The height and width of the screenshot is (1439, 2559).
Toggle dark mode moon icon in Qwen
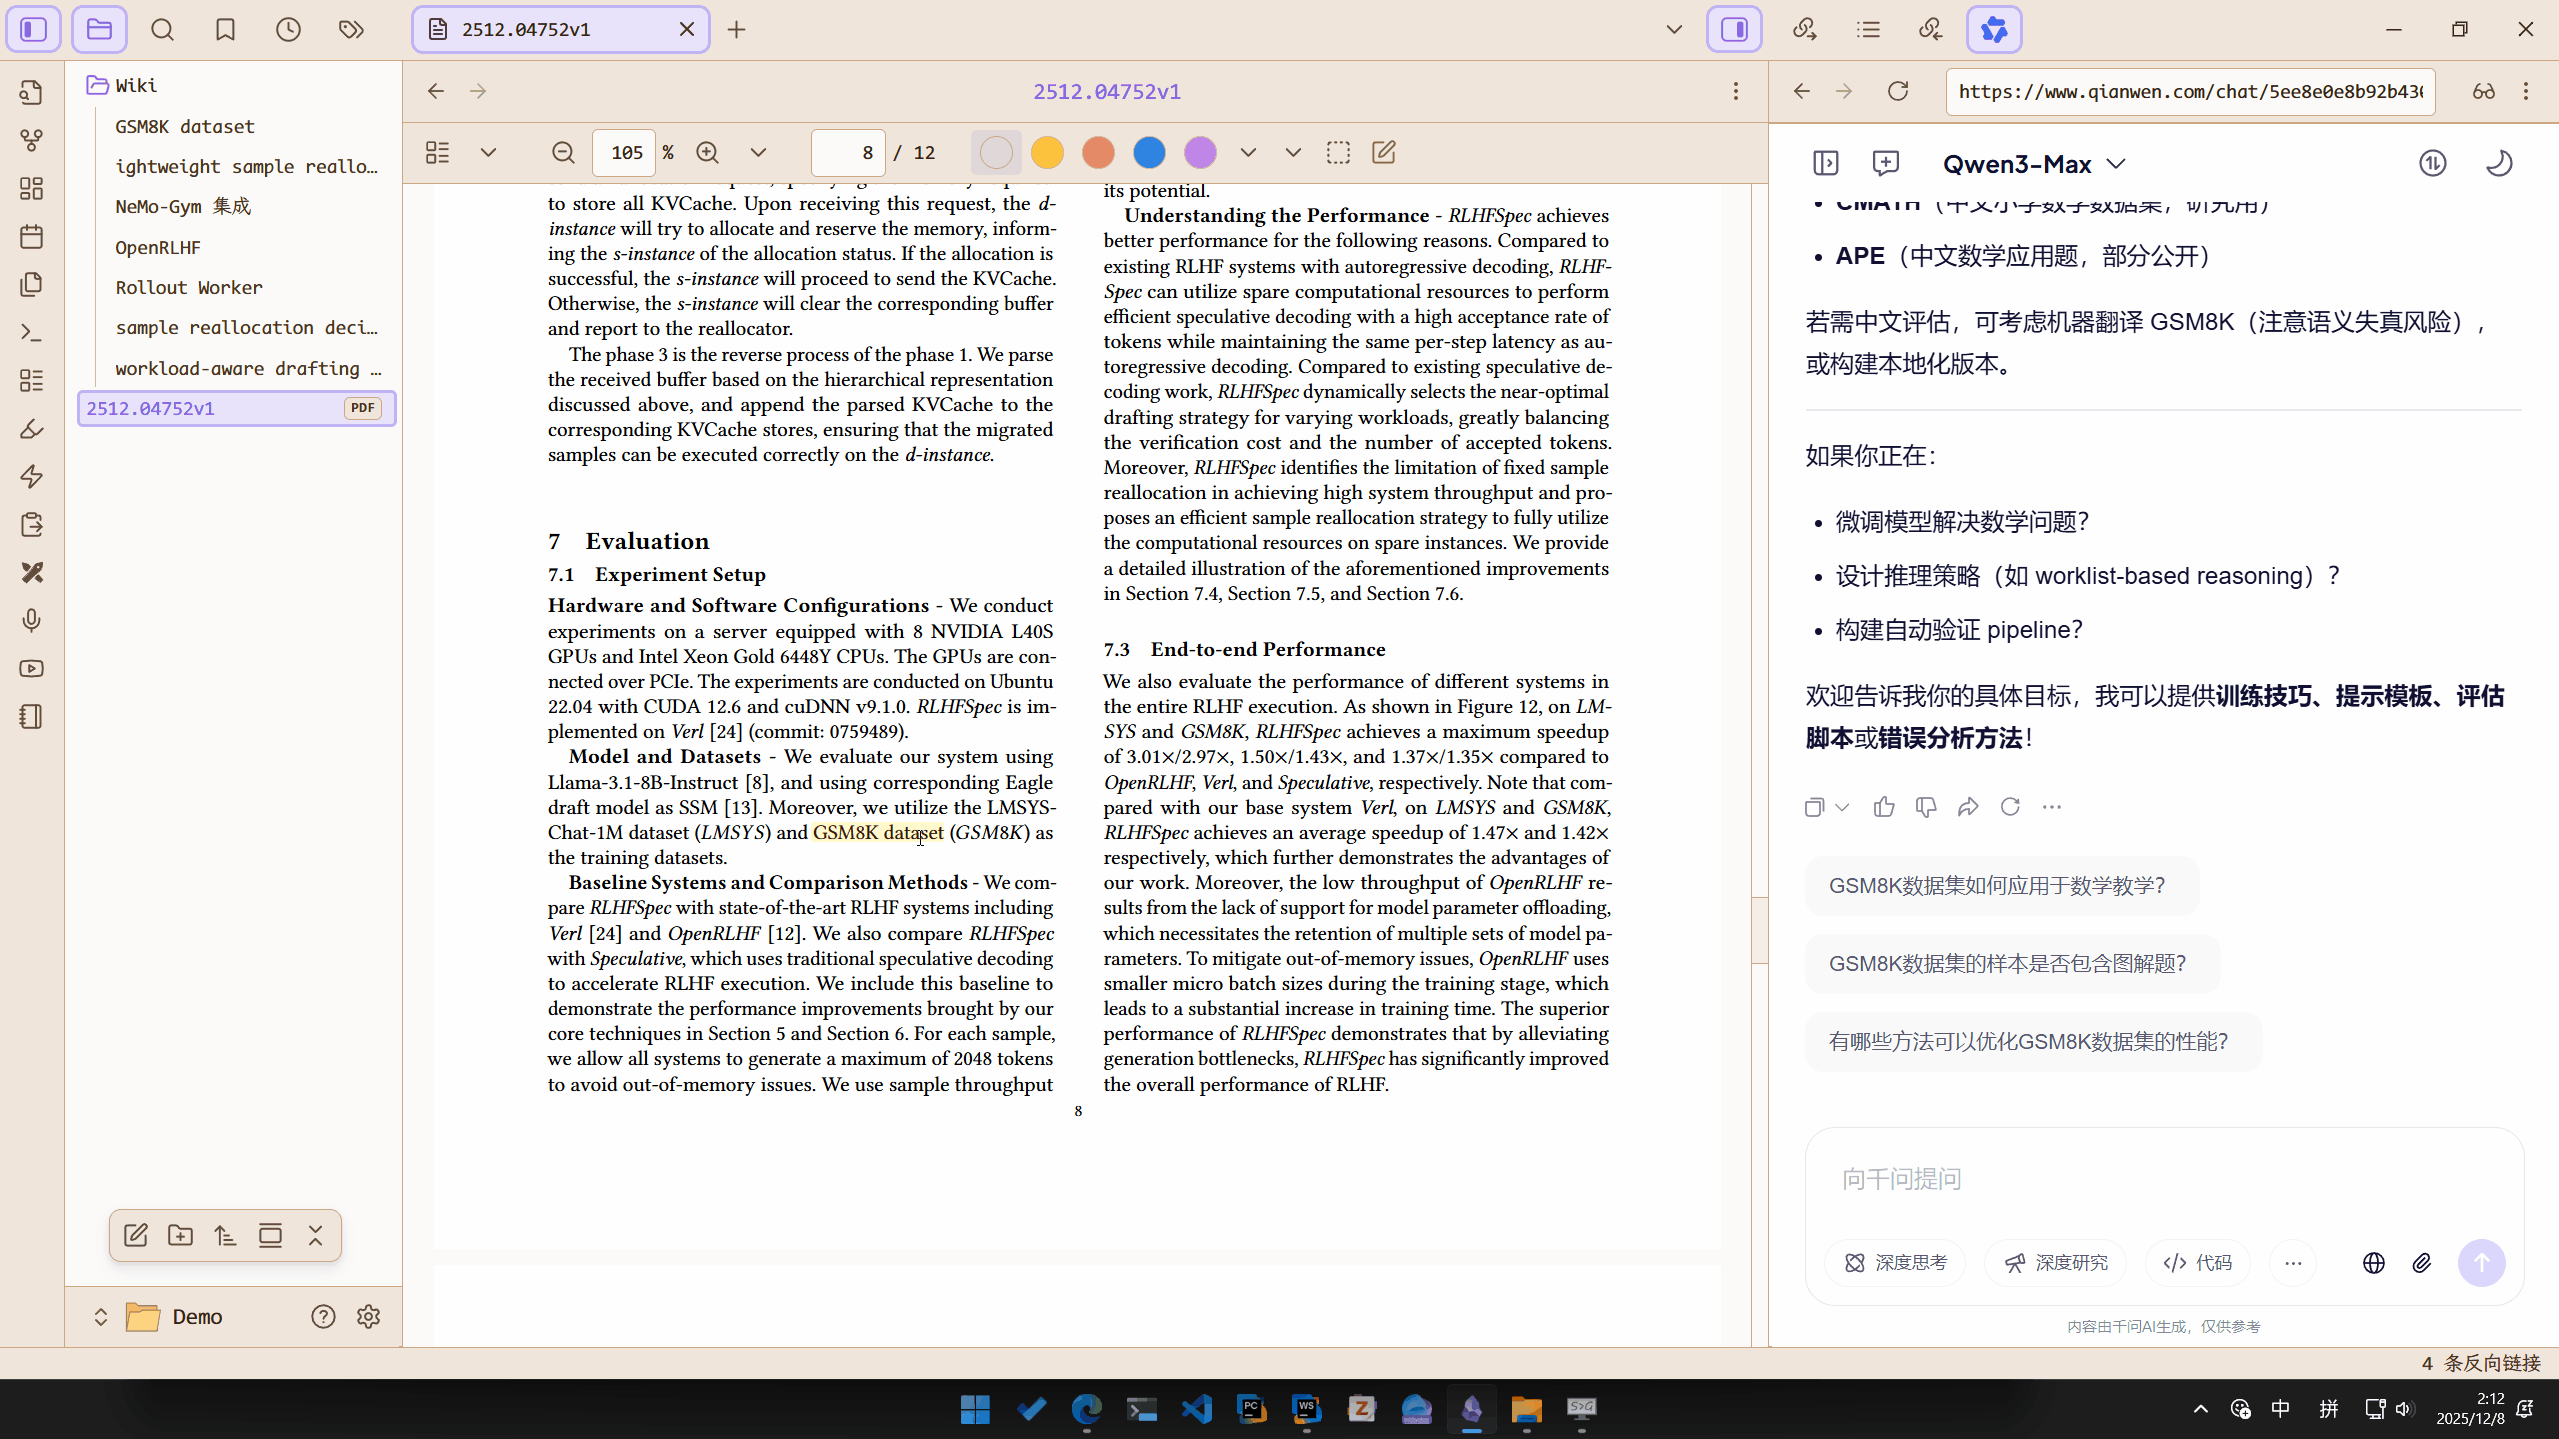coord(2498,164)
